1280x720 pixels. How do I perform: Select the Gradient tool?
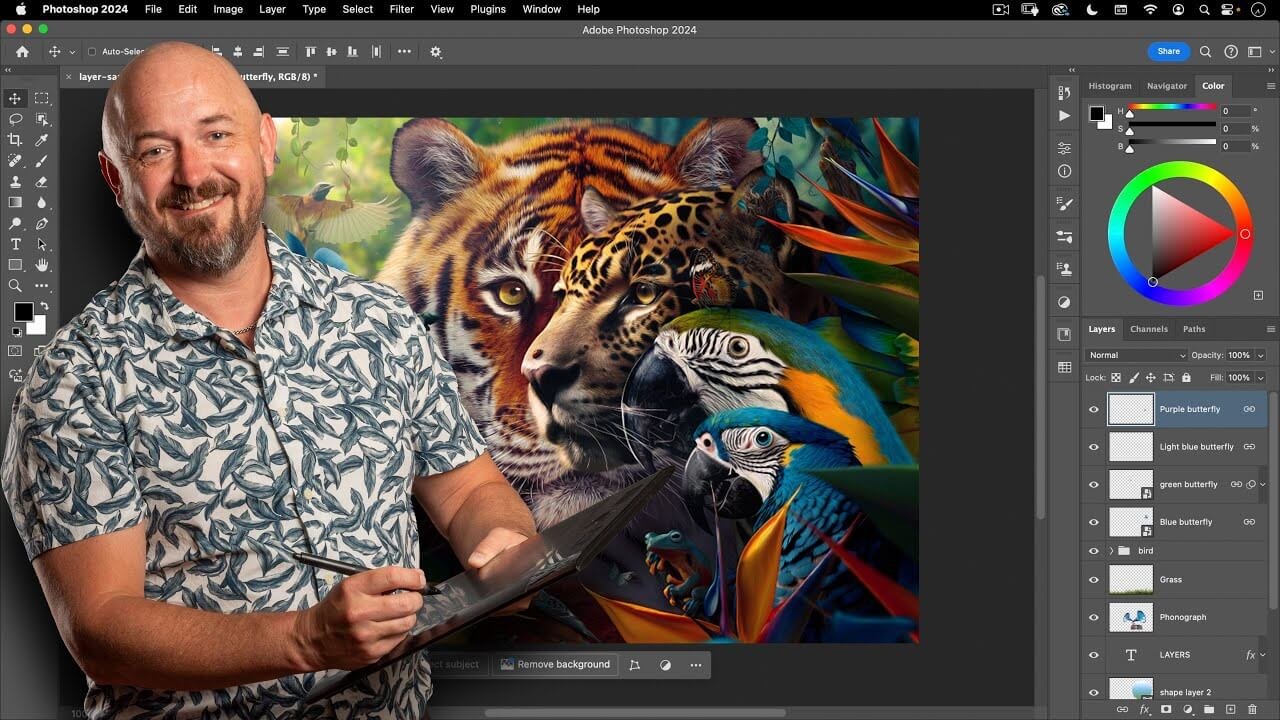click(x=15, y=203)
